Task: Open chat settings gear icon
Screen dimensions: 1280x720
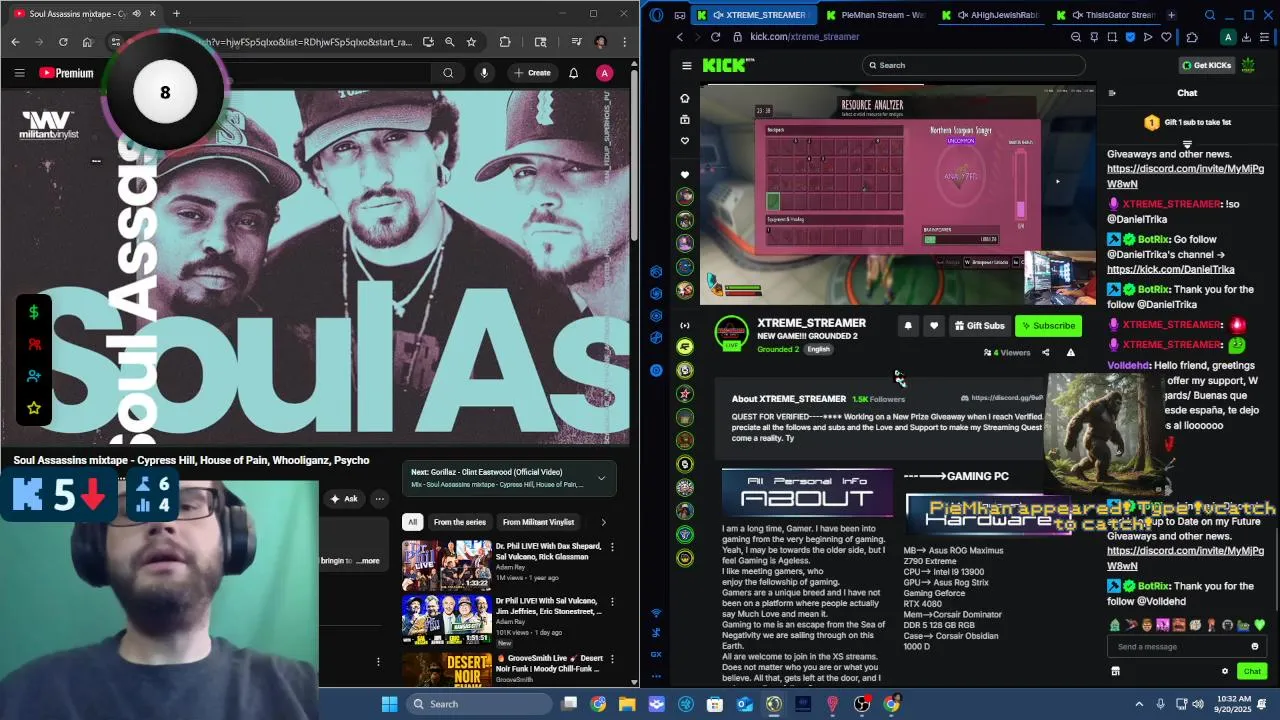Action: (x=1225, y=671)
